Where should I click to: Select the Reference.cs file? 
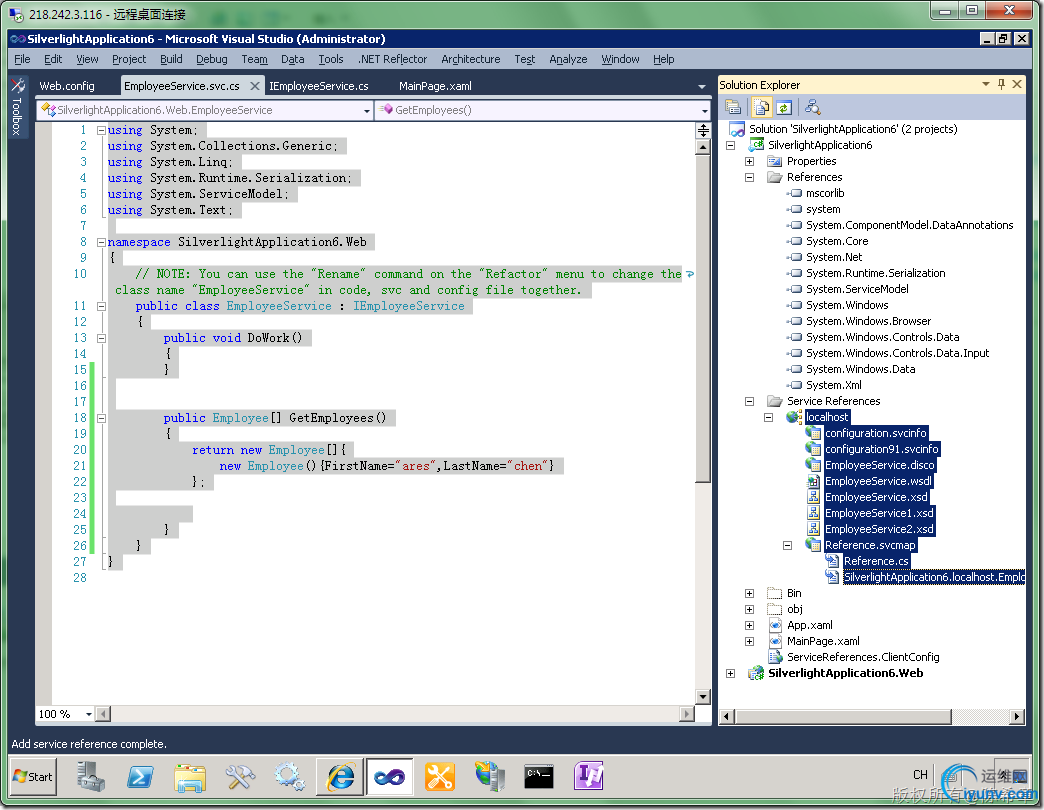[876, 561]
